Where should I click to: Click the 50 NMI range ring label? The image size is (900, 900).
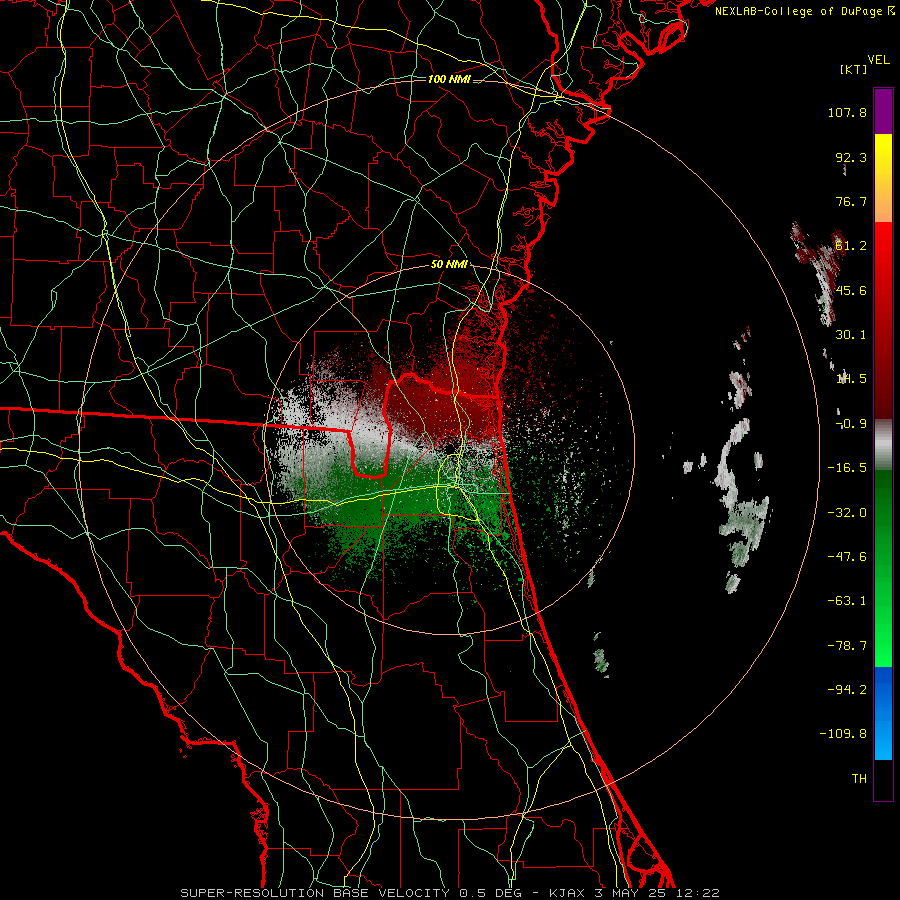click(x=449, y=265)
